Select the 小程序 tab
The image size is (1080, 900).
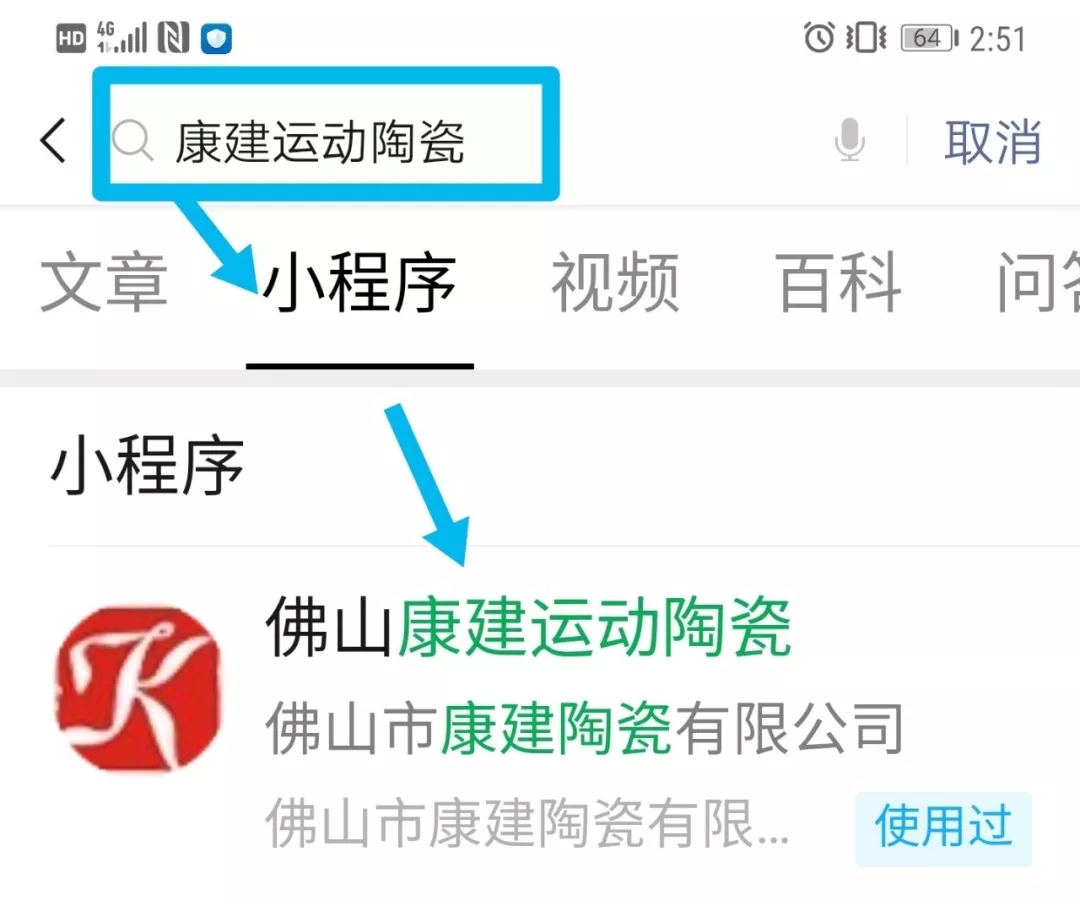tap(359, 282)
